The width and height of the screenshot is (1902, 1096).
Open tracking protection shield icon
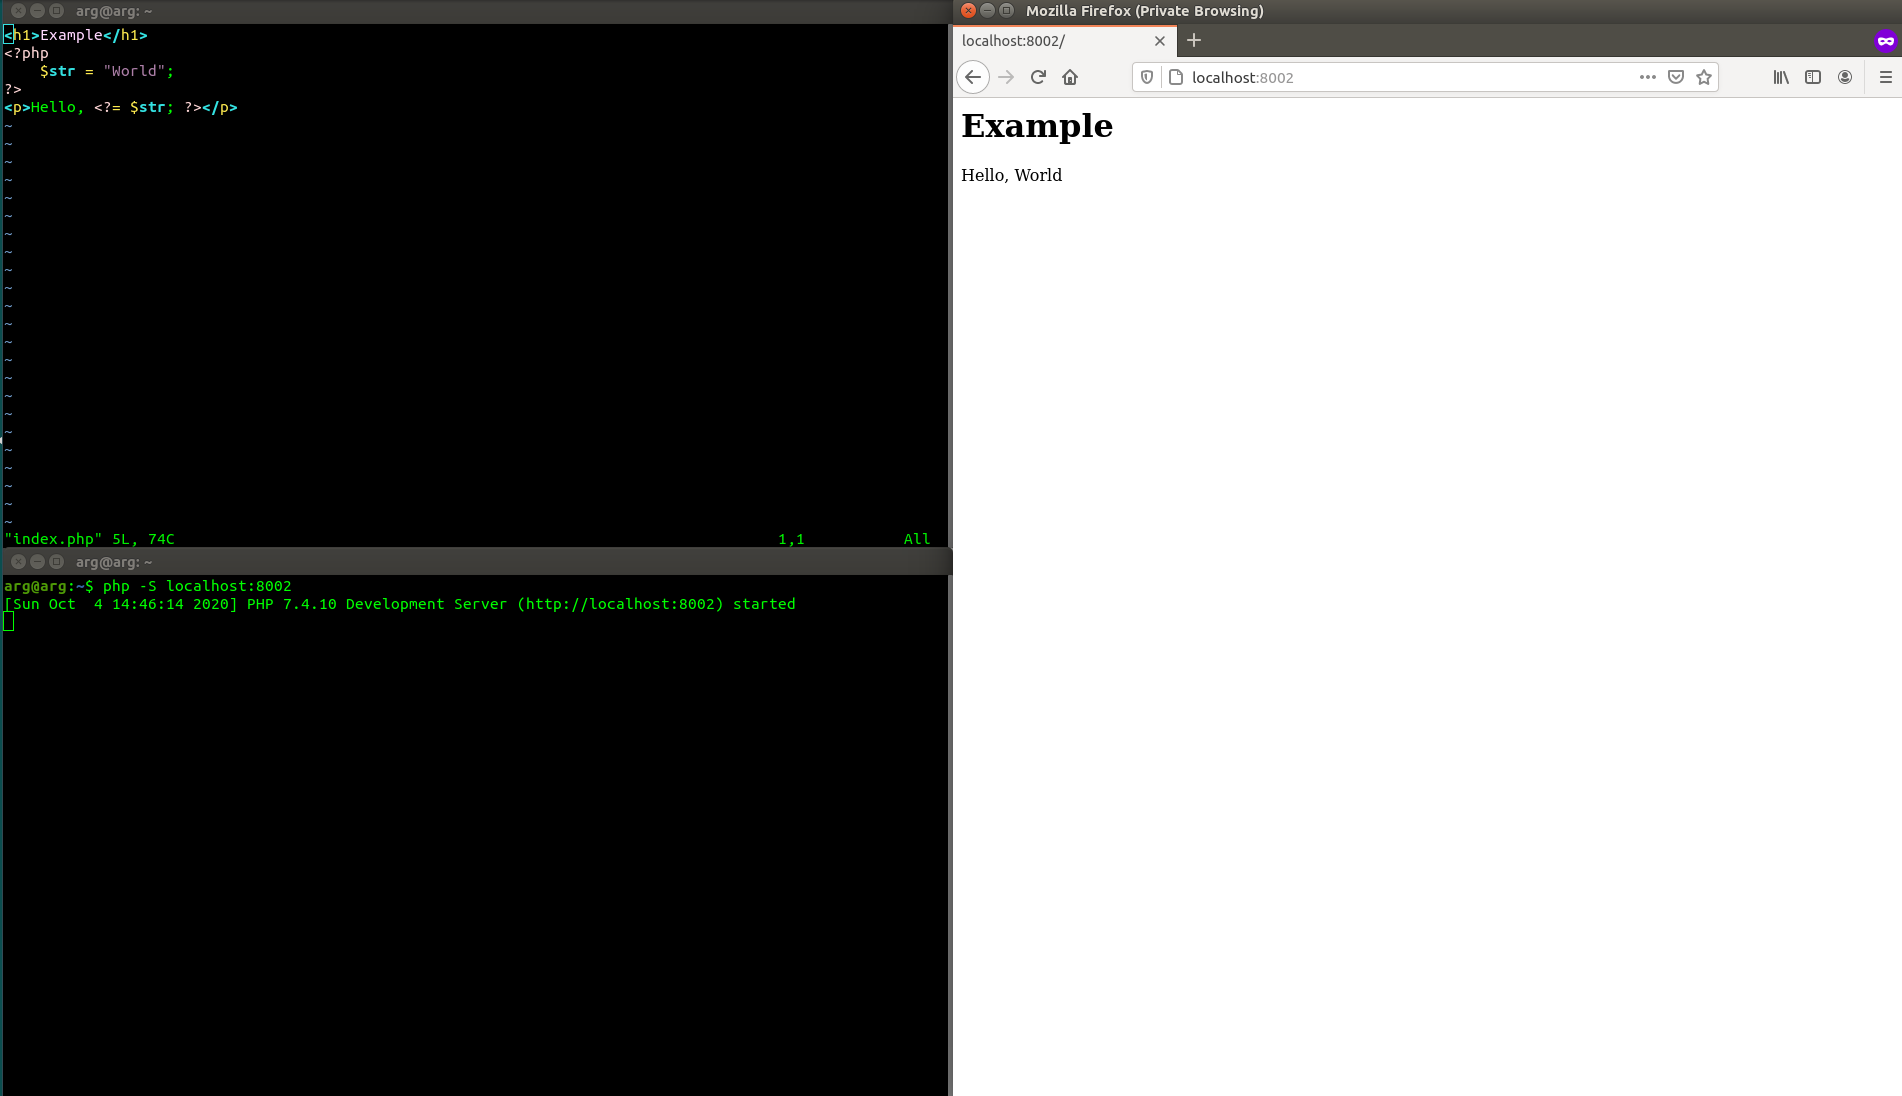(x=1147, y=77)
